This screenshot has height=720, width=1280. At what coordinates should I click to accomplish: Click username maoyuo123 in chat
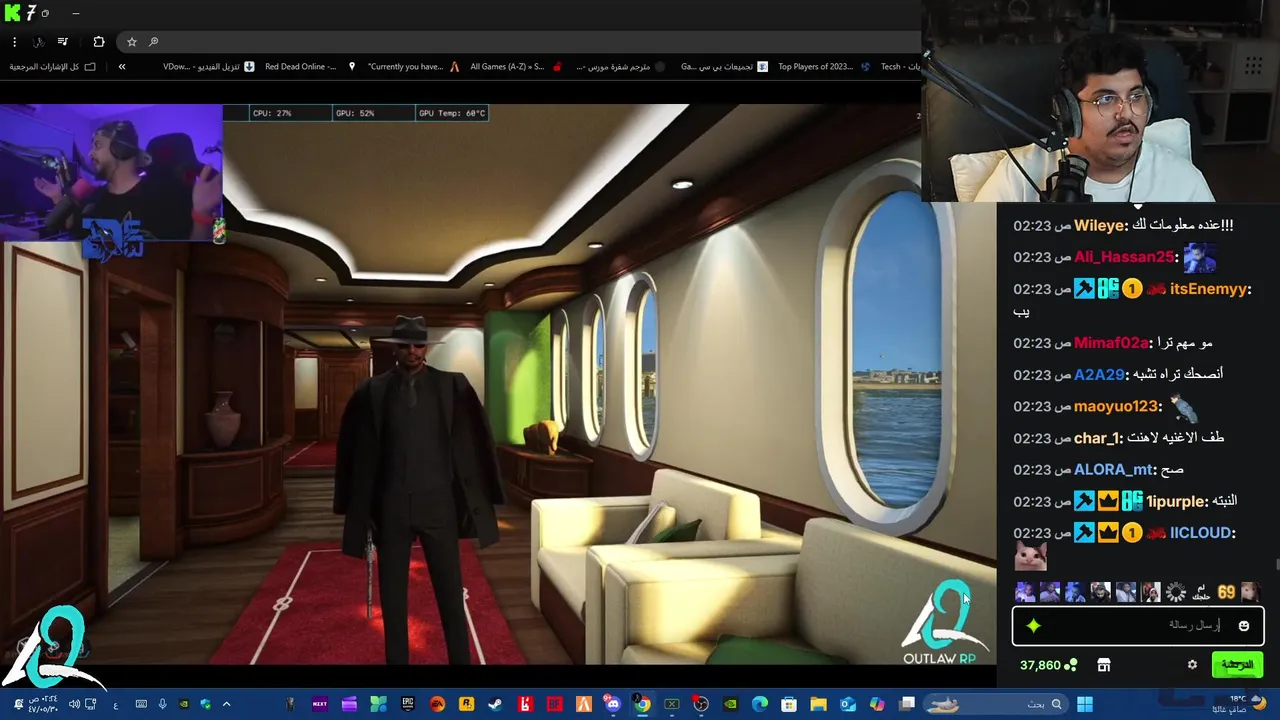[x=1118, y=406]
